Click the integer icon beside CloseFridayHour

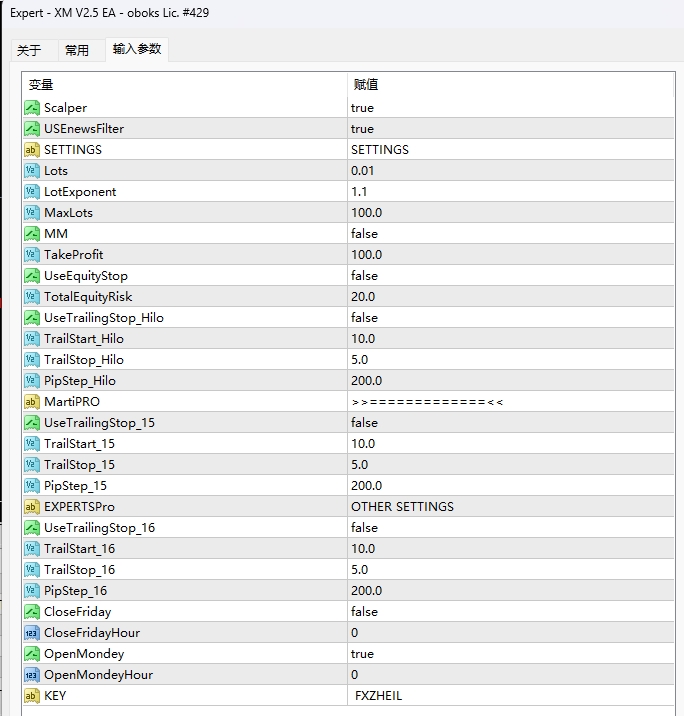tap(32, 633)
